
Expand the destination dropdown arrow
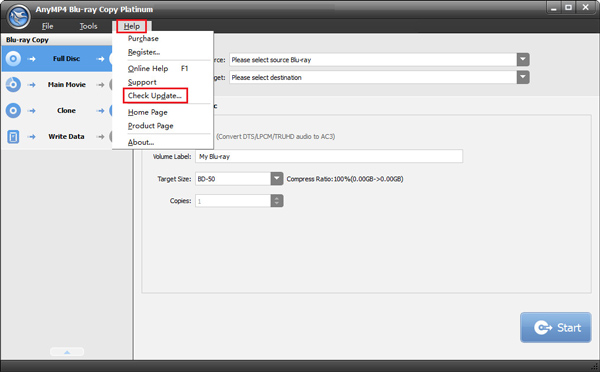tap(523, 77)
